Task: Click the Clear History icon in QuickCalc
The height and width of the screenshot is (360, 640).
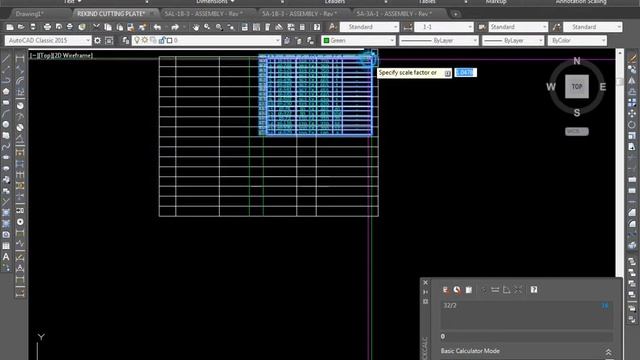Action: pos(457,290)
